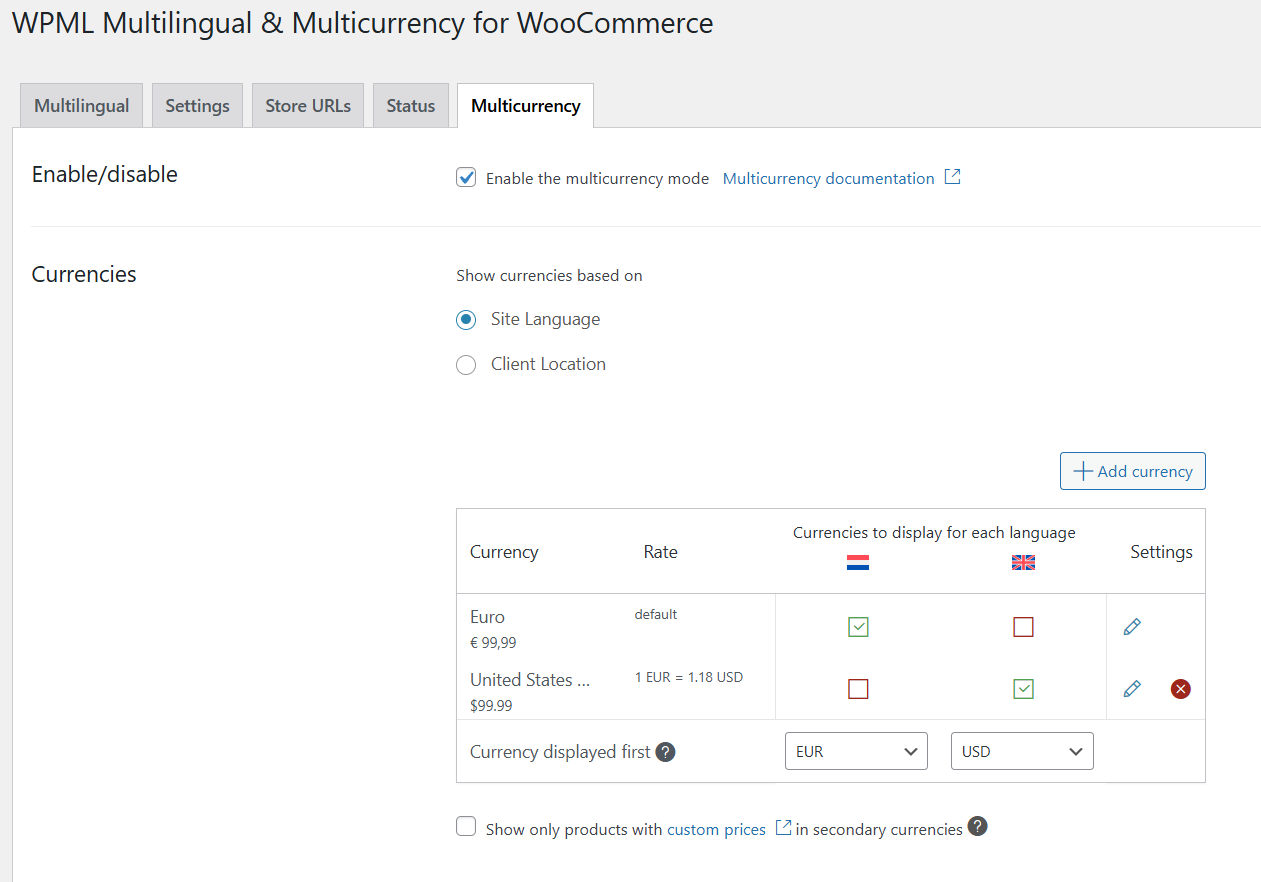The image size is (1261, 882).
Task: Open the EUR currency displayed first dropdown
Action: pos(856,752)
